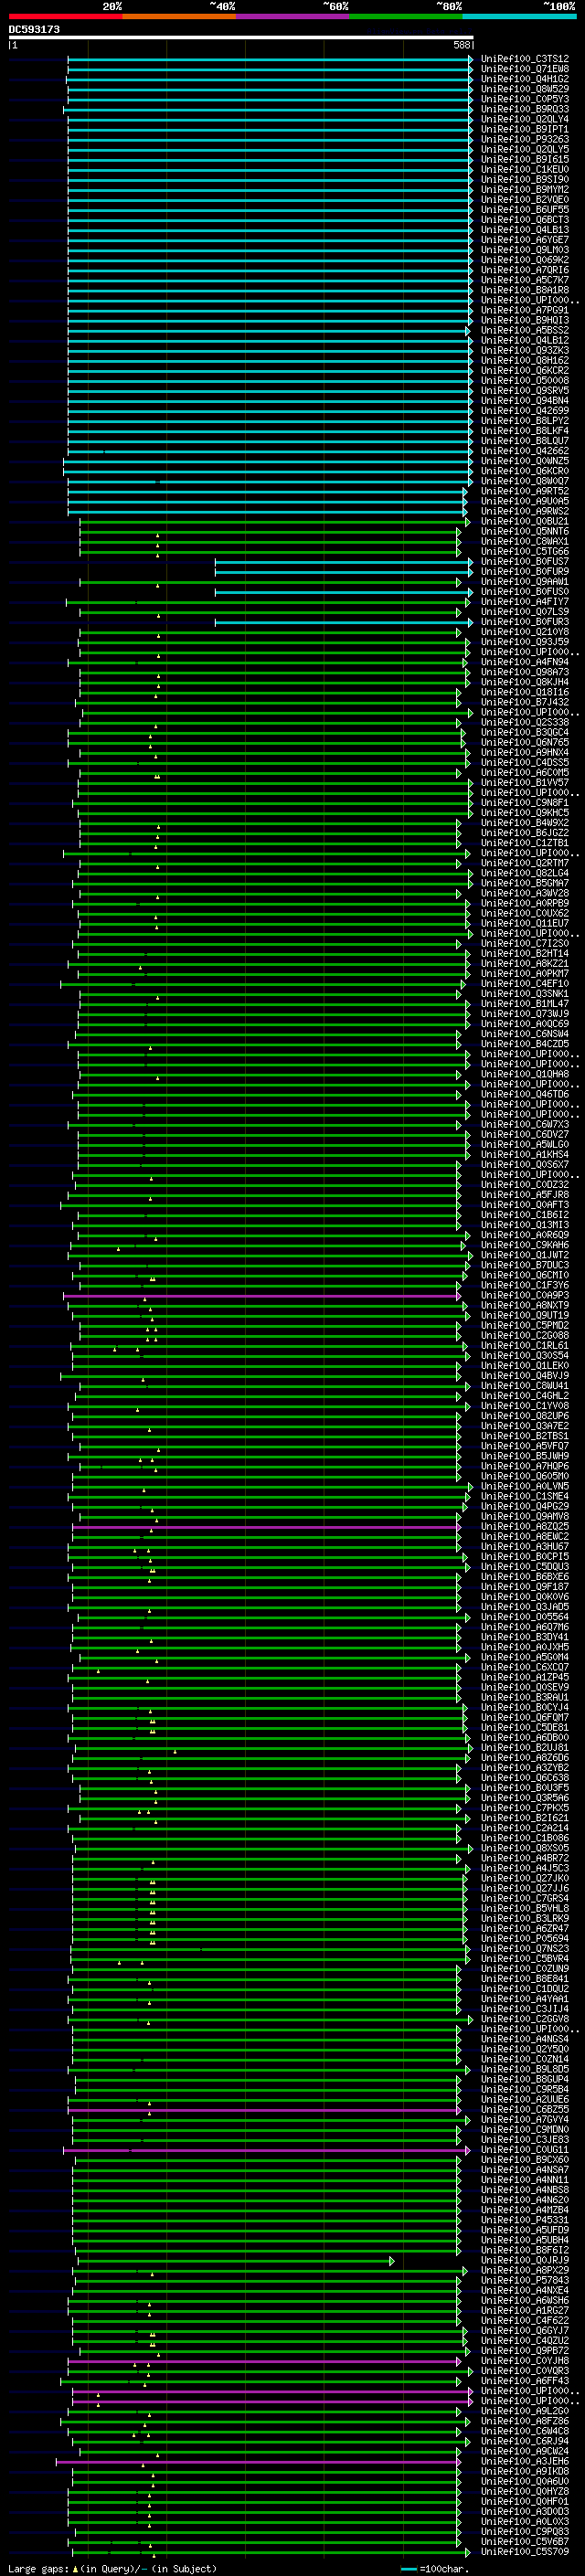Open UniRef100_Q42662 label
Image resolution: width=585 pixels, height=2576 pixels.
click(x=525, y=450)
